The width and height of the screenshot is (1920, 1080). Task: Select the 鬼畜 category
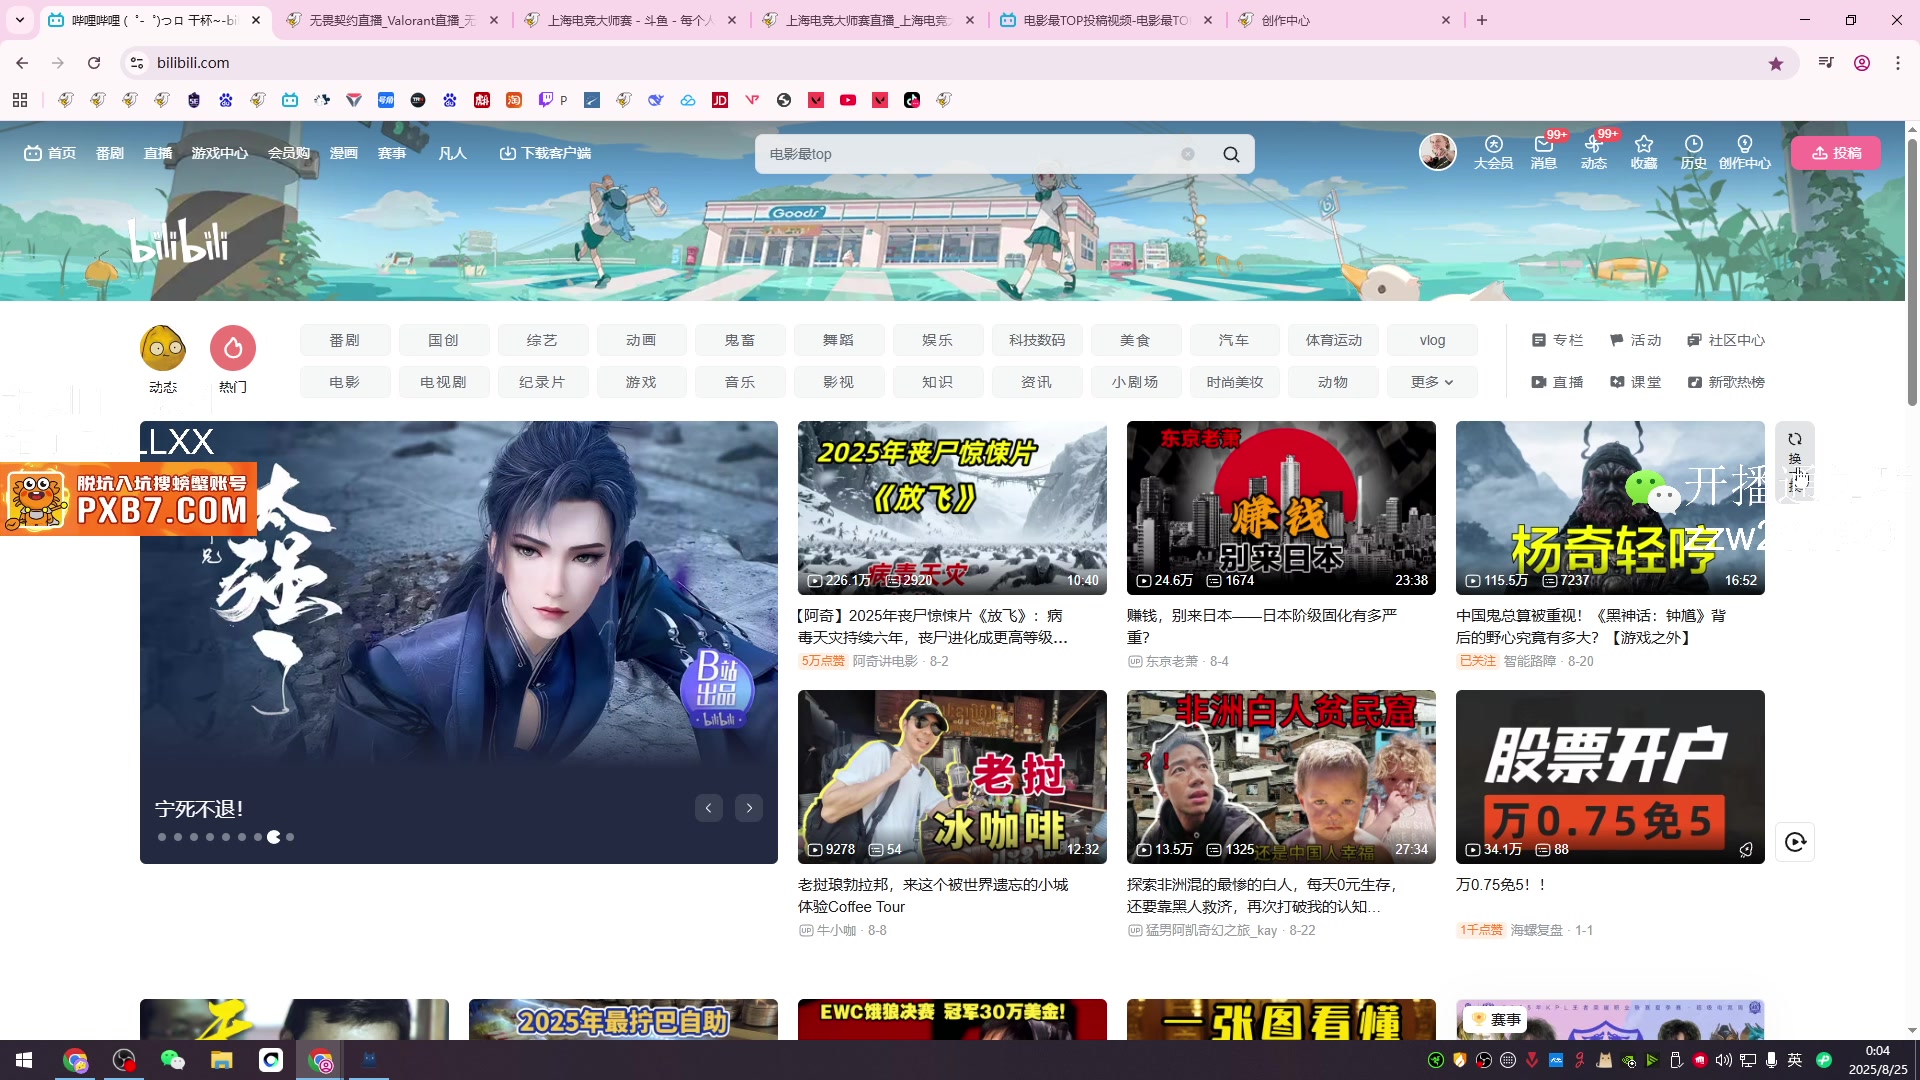point(740,340)
